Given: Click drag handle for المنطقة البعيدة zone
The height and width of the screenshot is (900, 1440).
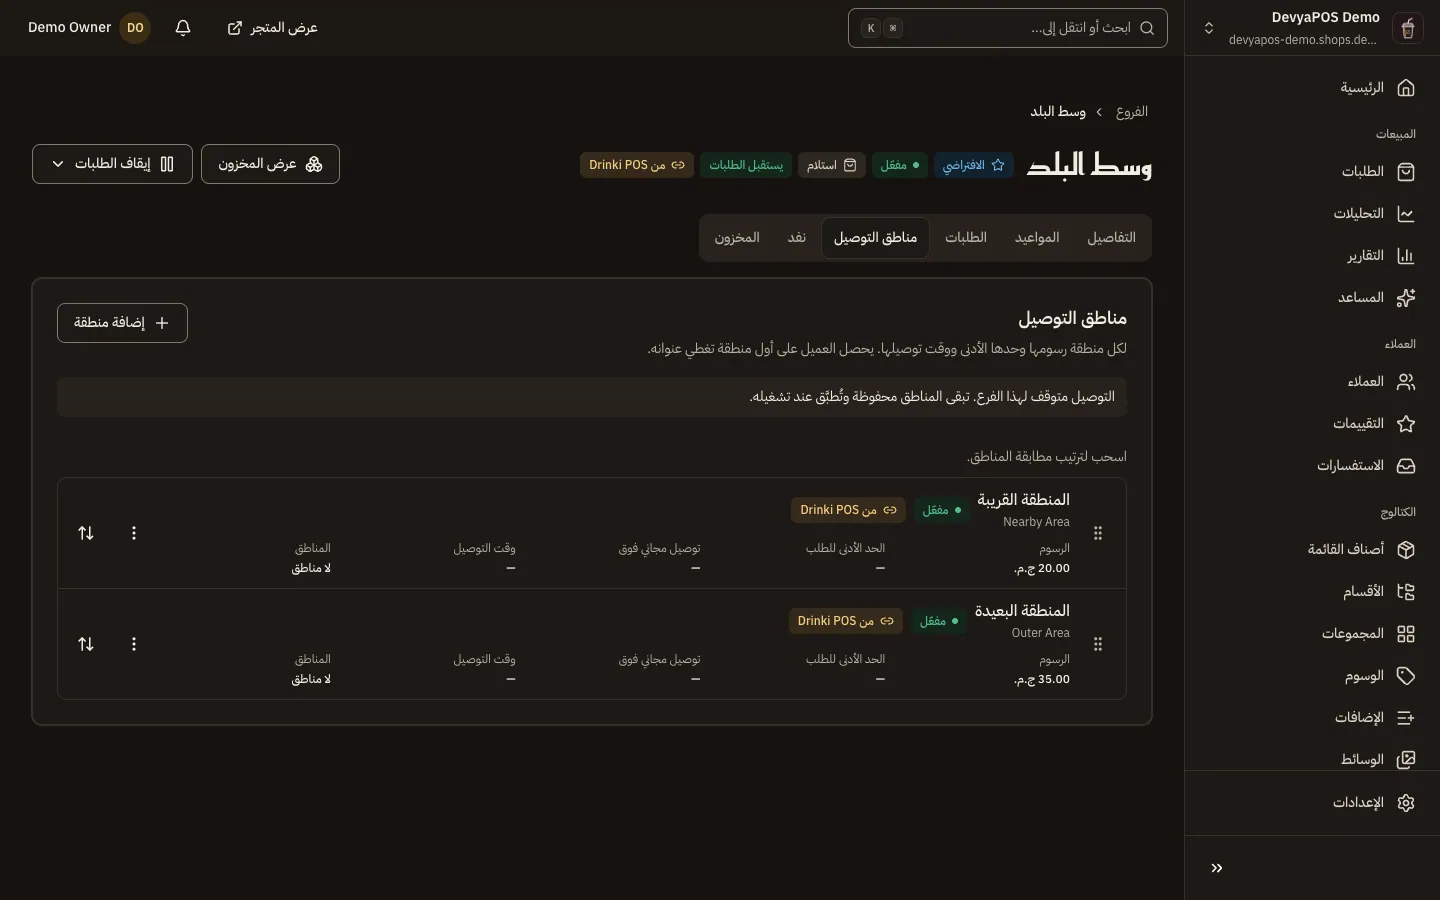Looking at the screenshot, I should point(1098,644).
